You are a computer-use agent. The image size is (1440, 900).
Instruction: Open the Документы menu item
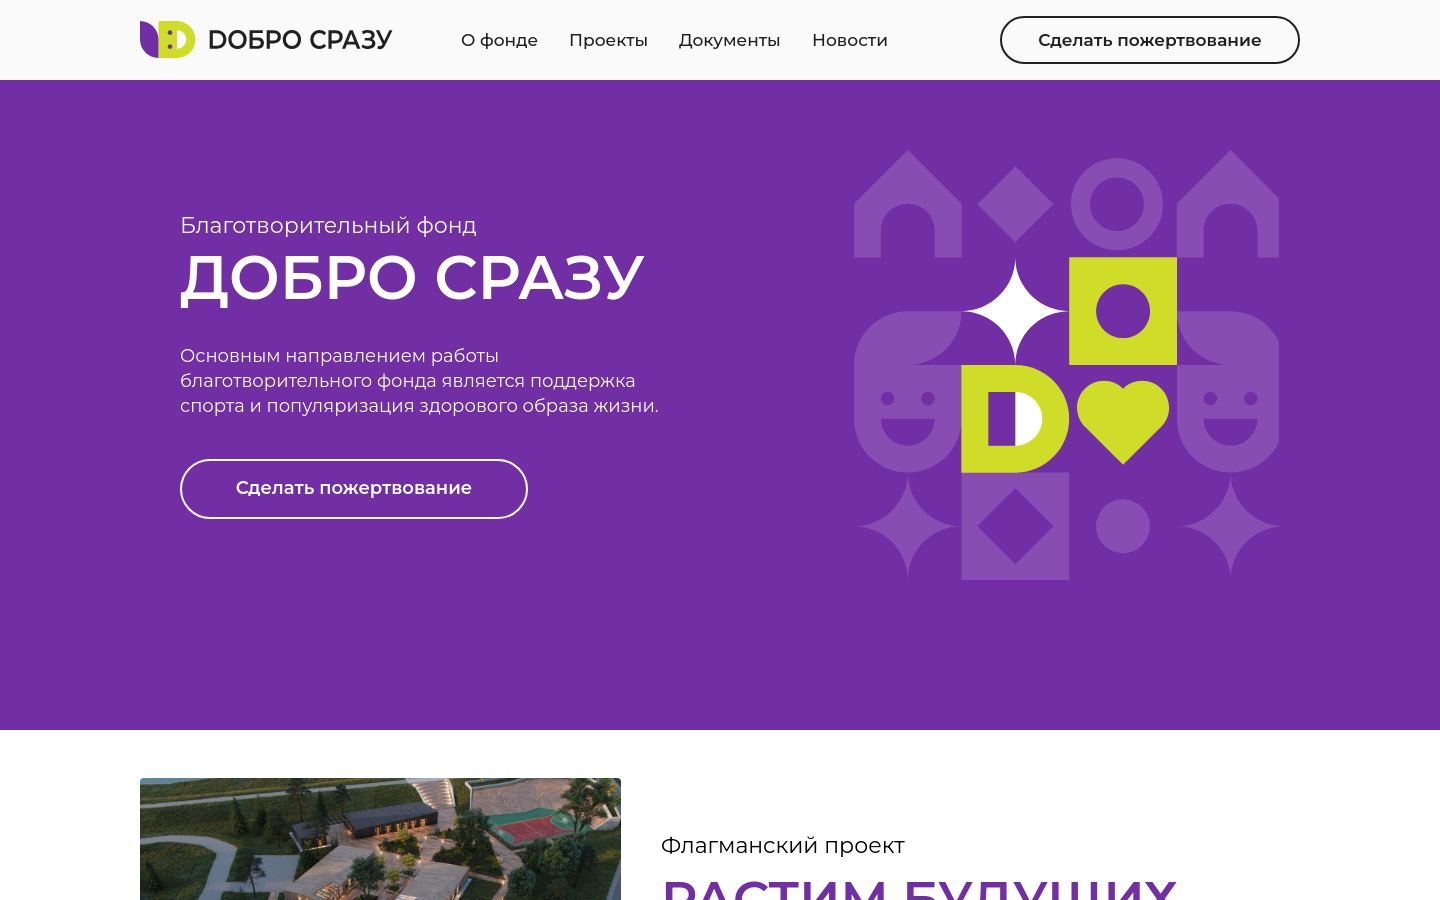coord(729,40)
